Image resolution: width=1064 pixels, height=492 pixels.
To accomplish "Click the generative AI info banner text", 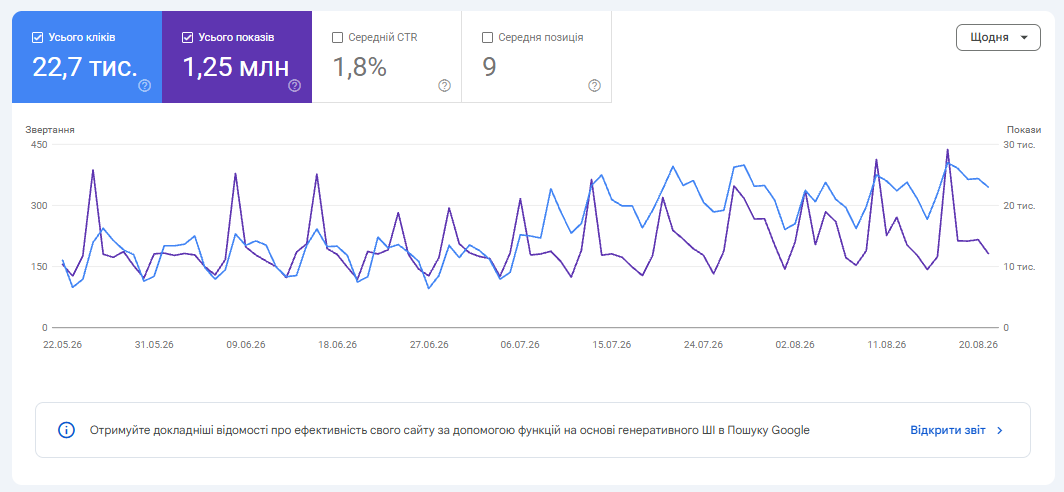I will (x=449, y=430).
